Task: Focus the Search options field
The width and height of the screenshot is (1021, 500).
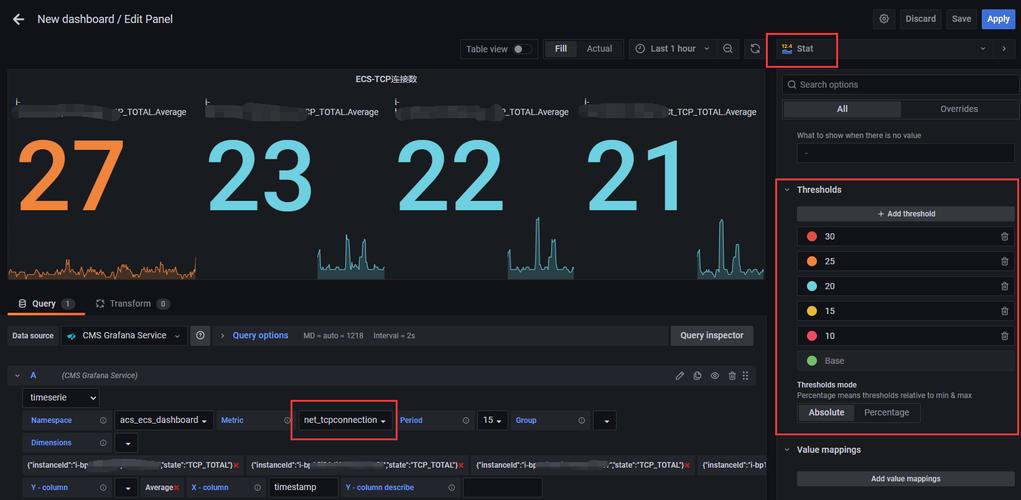Action: [901, 85]
